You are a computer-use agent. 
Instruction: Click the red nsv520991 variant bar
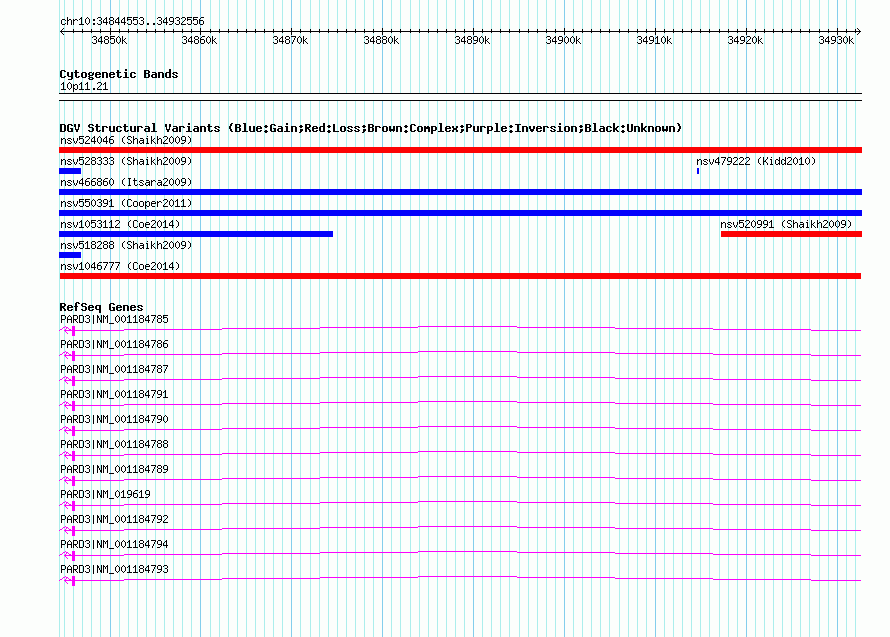coord(791,234)
